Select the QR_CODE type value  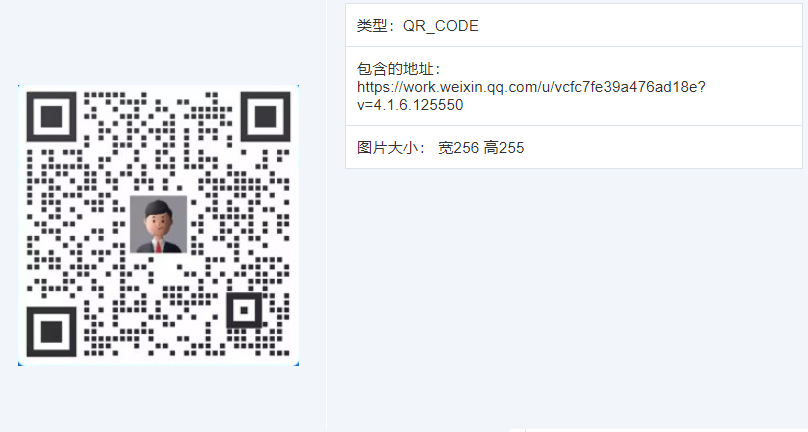[x=441, y=26]
